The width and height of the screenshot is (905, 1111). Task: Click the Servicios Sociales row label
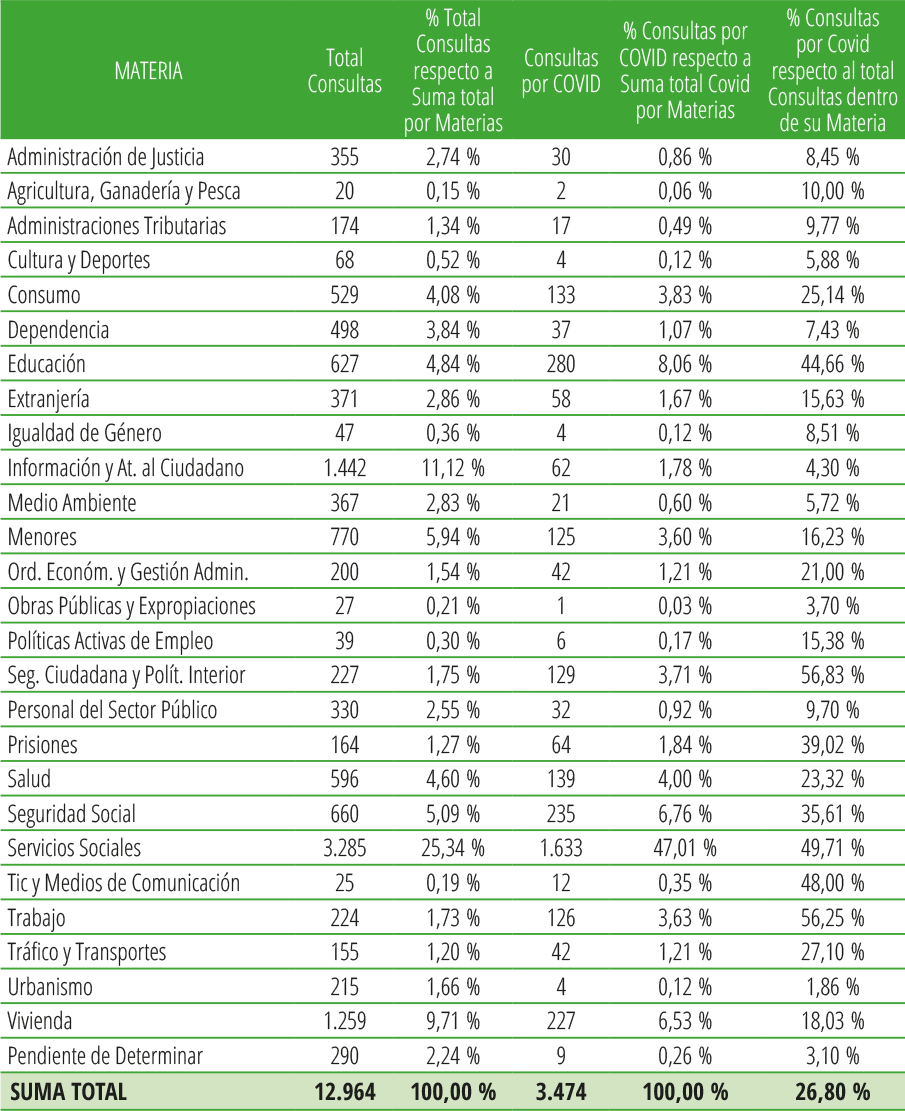click(74, 848)
